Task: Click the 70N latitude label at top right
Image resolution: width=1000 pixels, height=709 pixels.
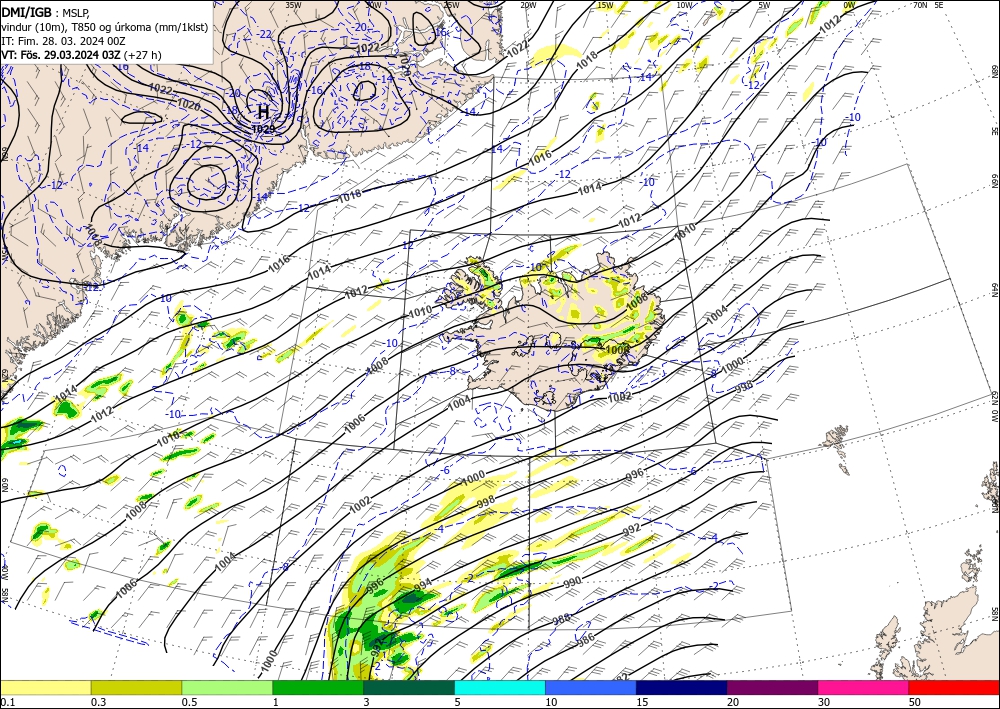Action: tap(920, 5)
